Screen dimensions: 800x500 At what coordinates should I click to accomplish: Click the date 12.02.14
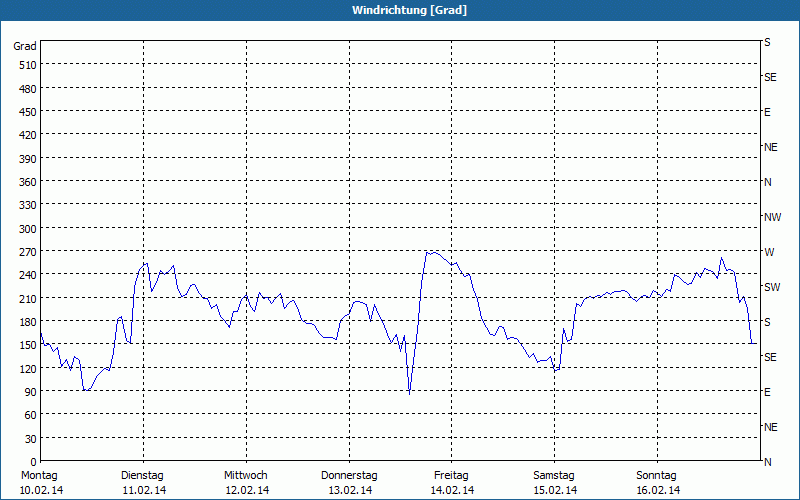click(x=247, y=491)
